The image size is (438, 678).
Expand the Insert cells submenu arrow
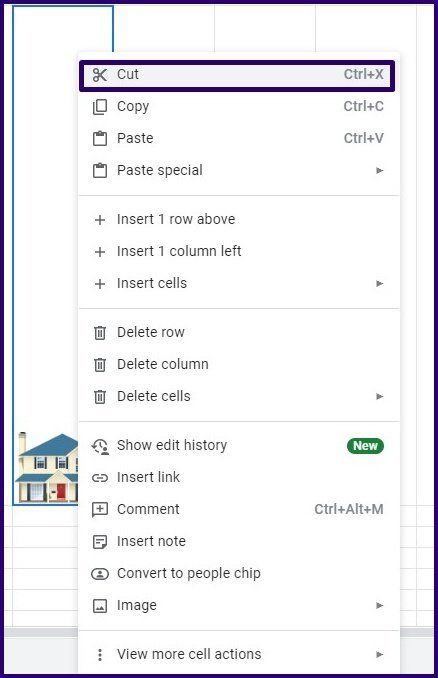(380, 284)
